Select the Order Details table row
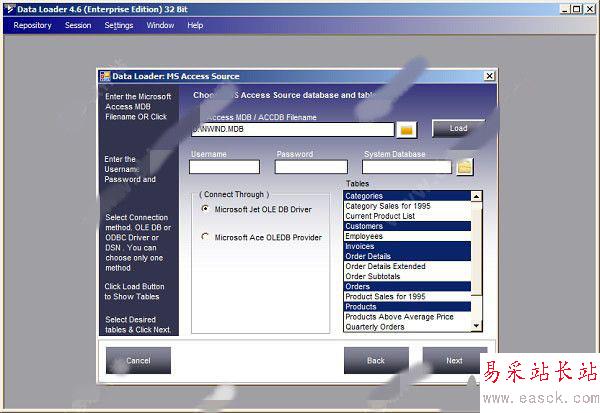The height and width of the screenshot is (413, 600). click(x=408, y=256)
